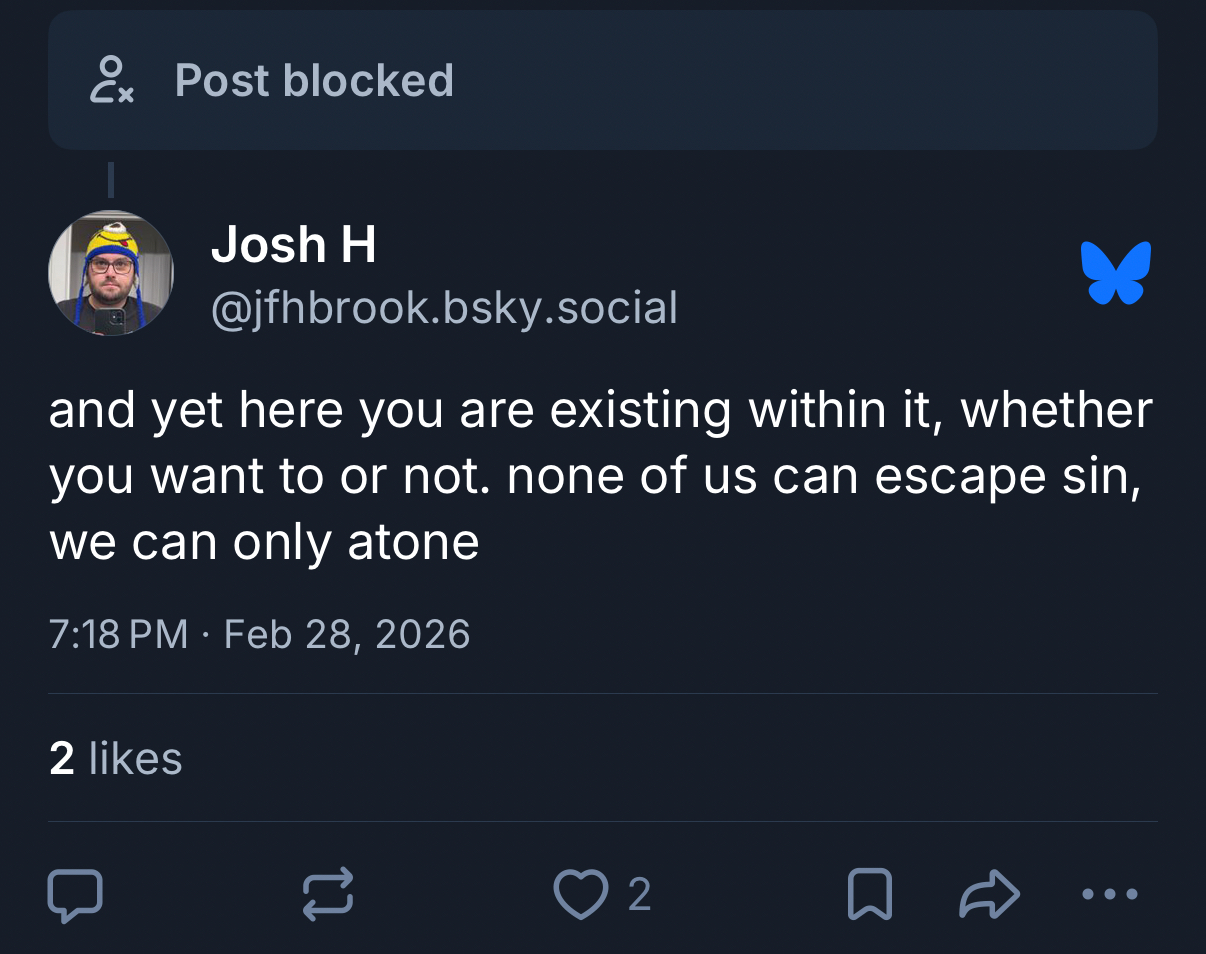Open the @jfhbrook.bsky.social handle

click(444, 308)
